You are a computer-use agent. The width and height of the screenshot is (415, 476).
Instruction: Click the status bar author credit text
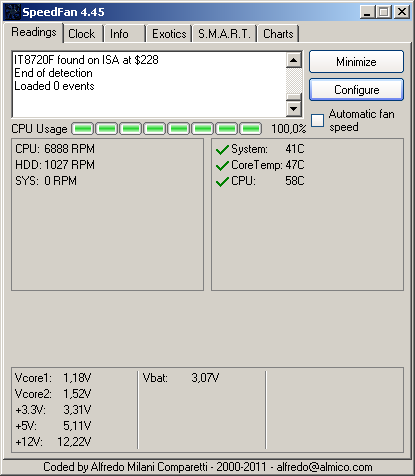tap(208, 467)
